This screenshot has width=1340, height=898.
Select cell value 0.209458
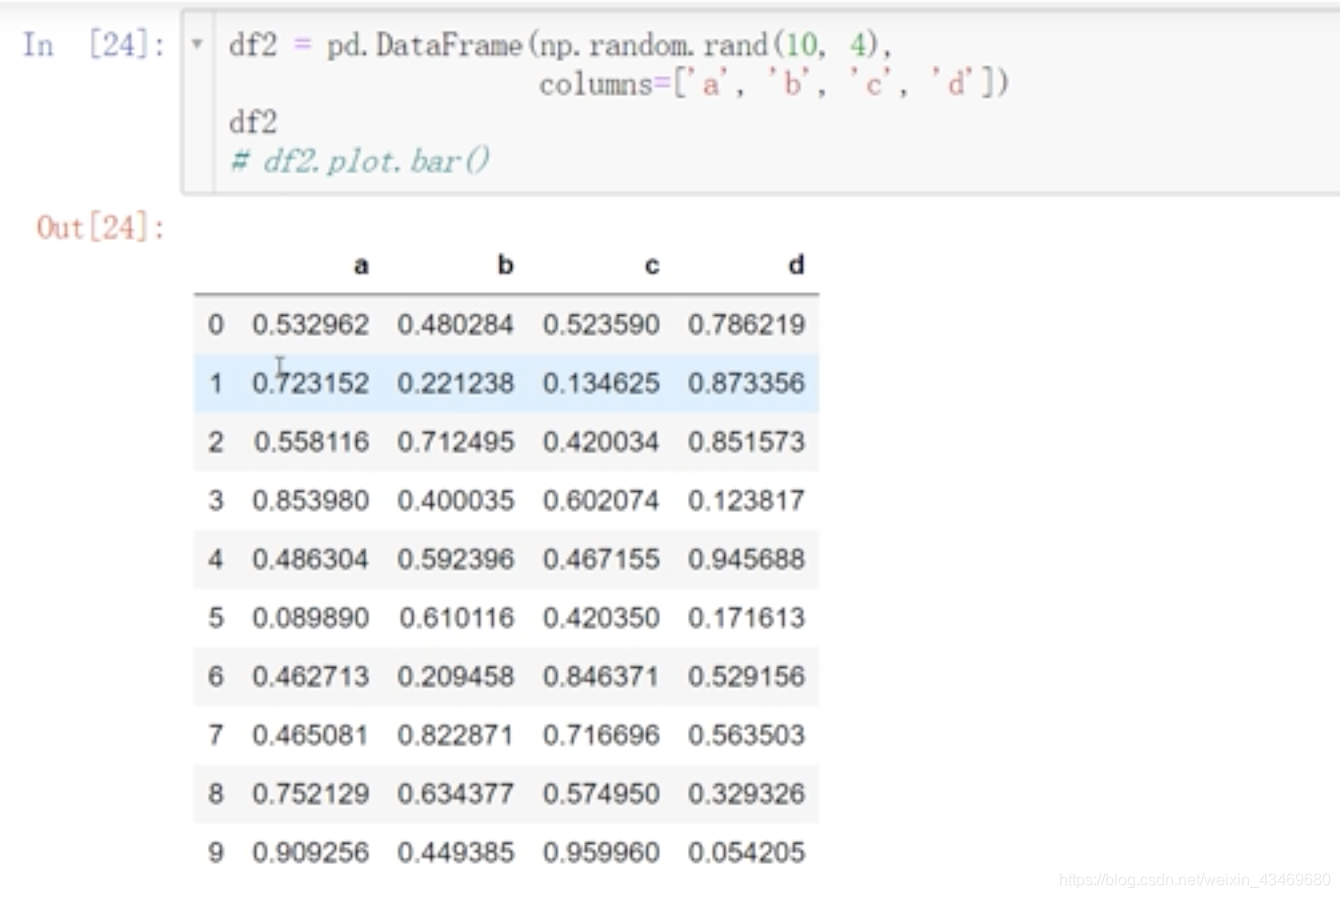click(x=456, y=676)
